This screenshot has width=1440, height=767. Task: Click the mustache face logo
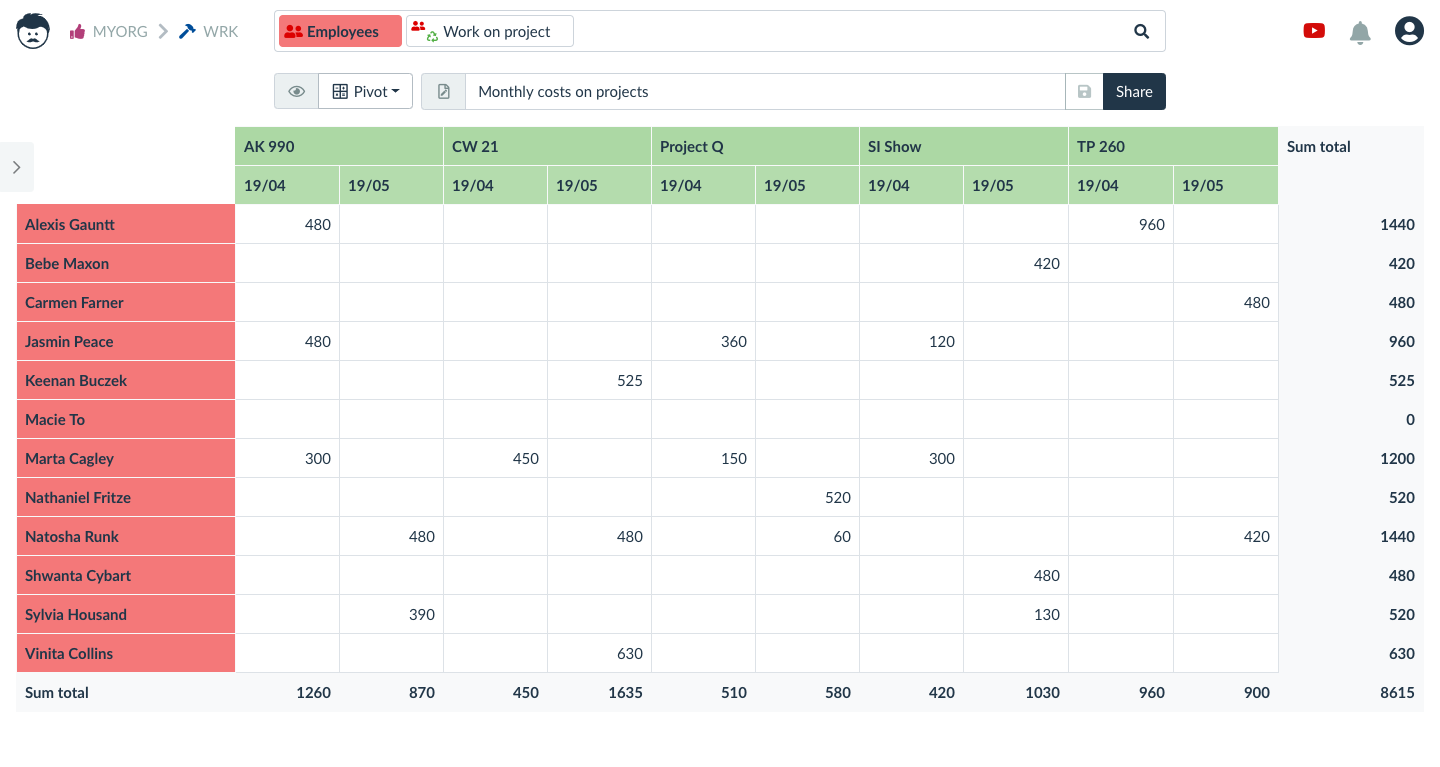tap(33, 31)
